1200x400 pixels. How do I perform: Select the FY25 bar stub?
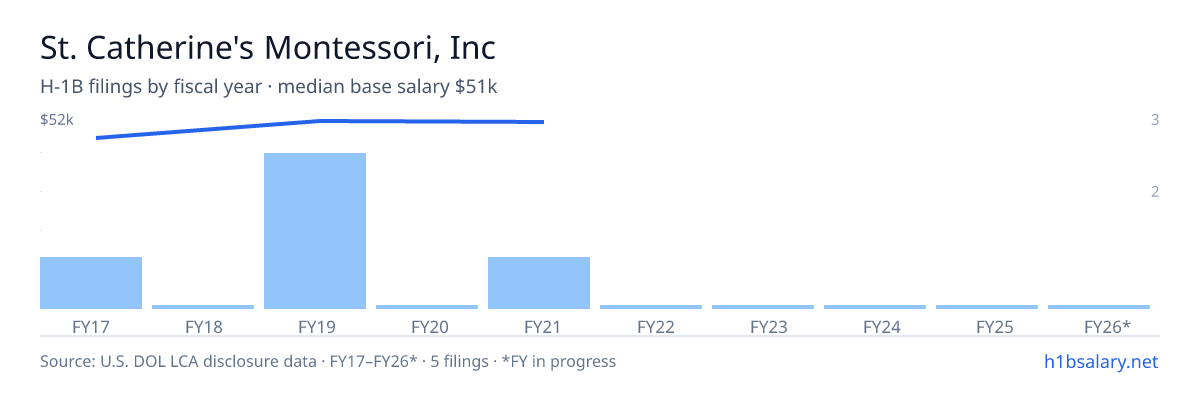click(987, 307)
